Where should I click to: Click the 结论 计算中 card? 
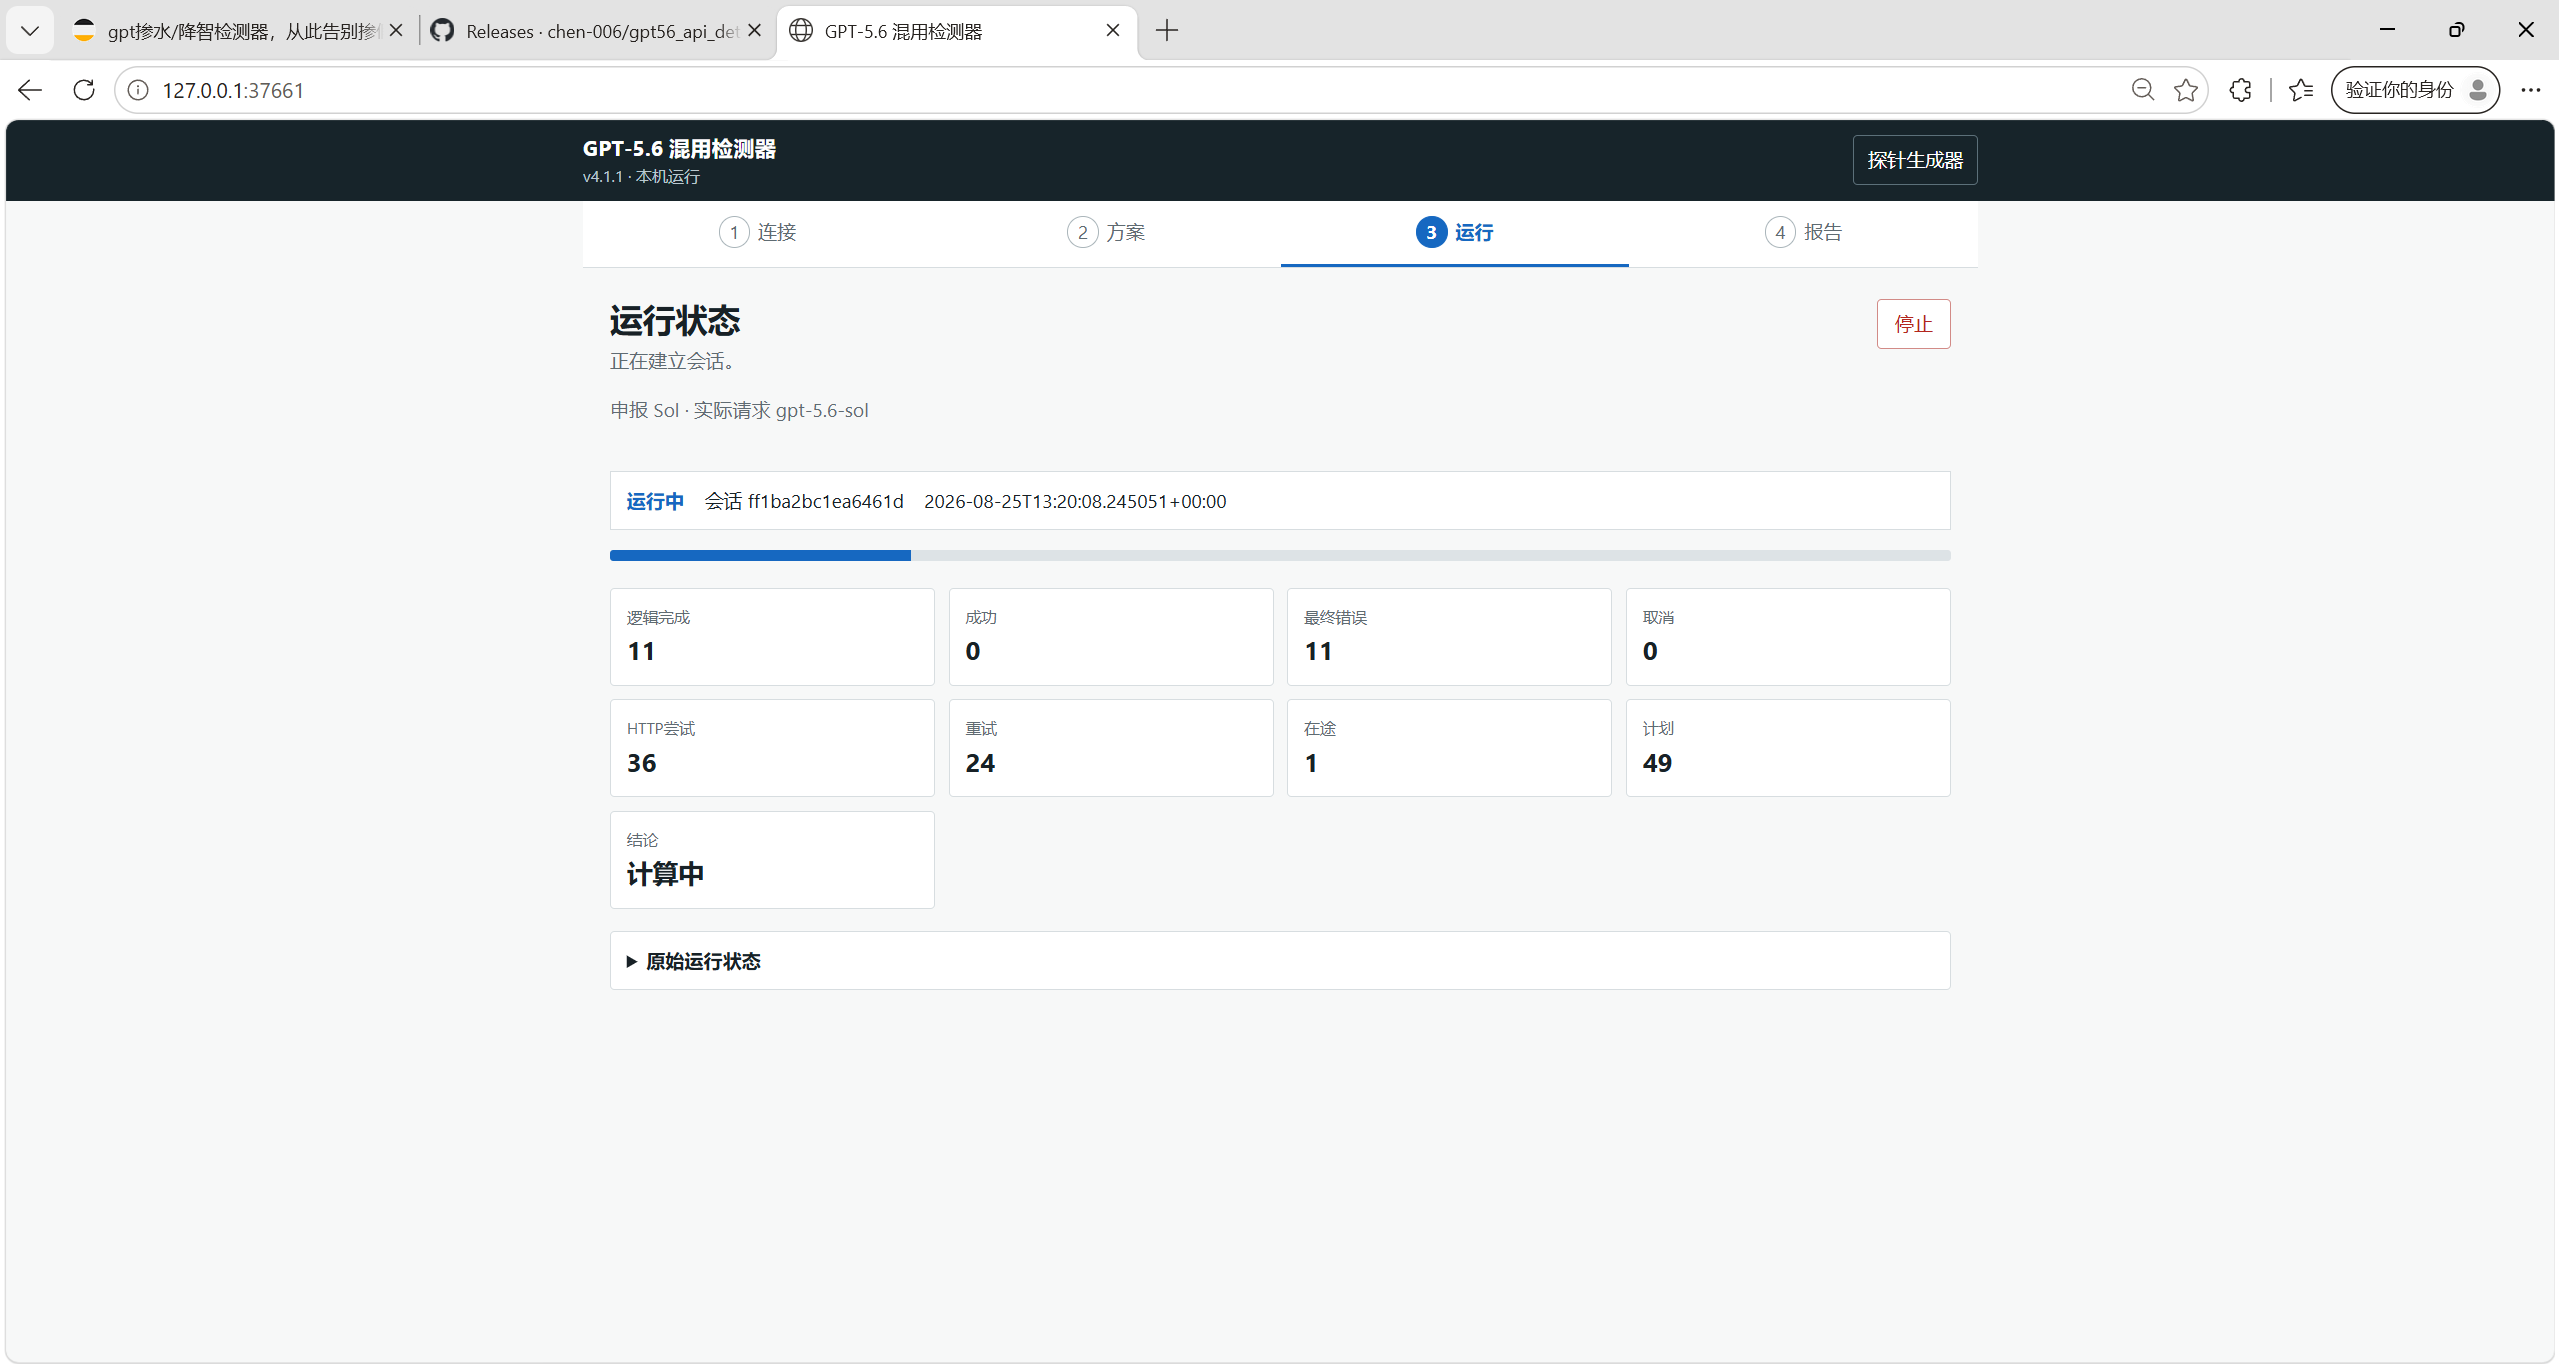click(x=772, y=860)
